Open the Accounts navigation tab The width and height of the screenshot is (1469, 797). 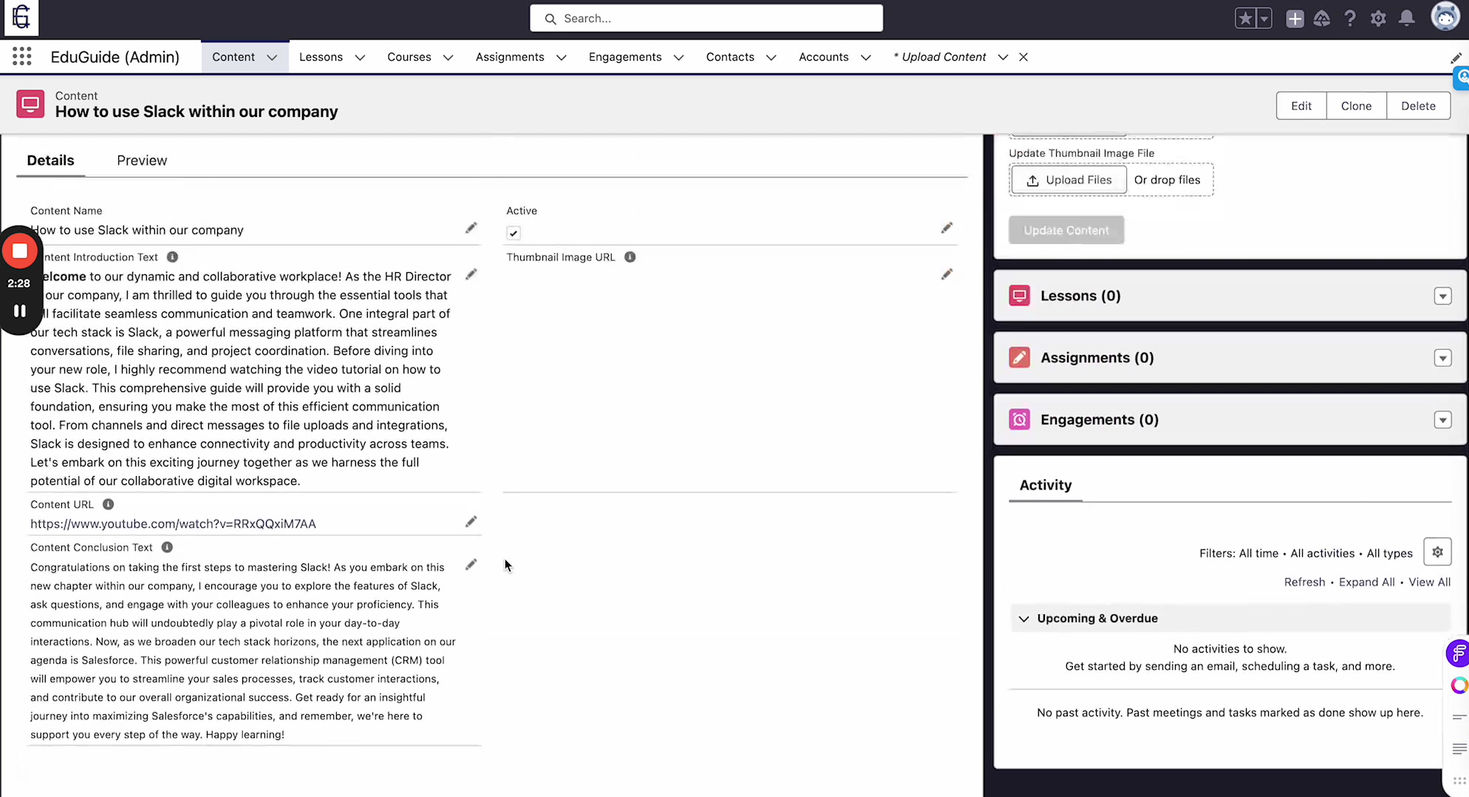[824, 57]
